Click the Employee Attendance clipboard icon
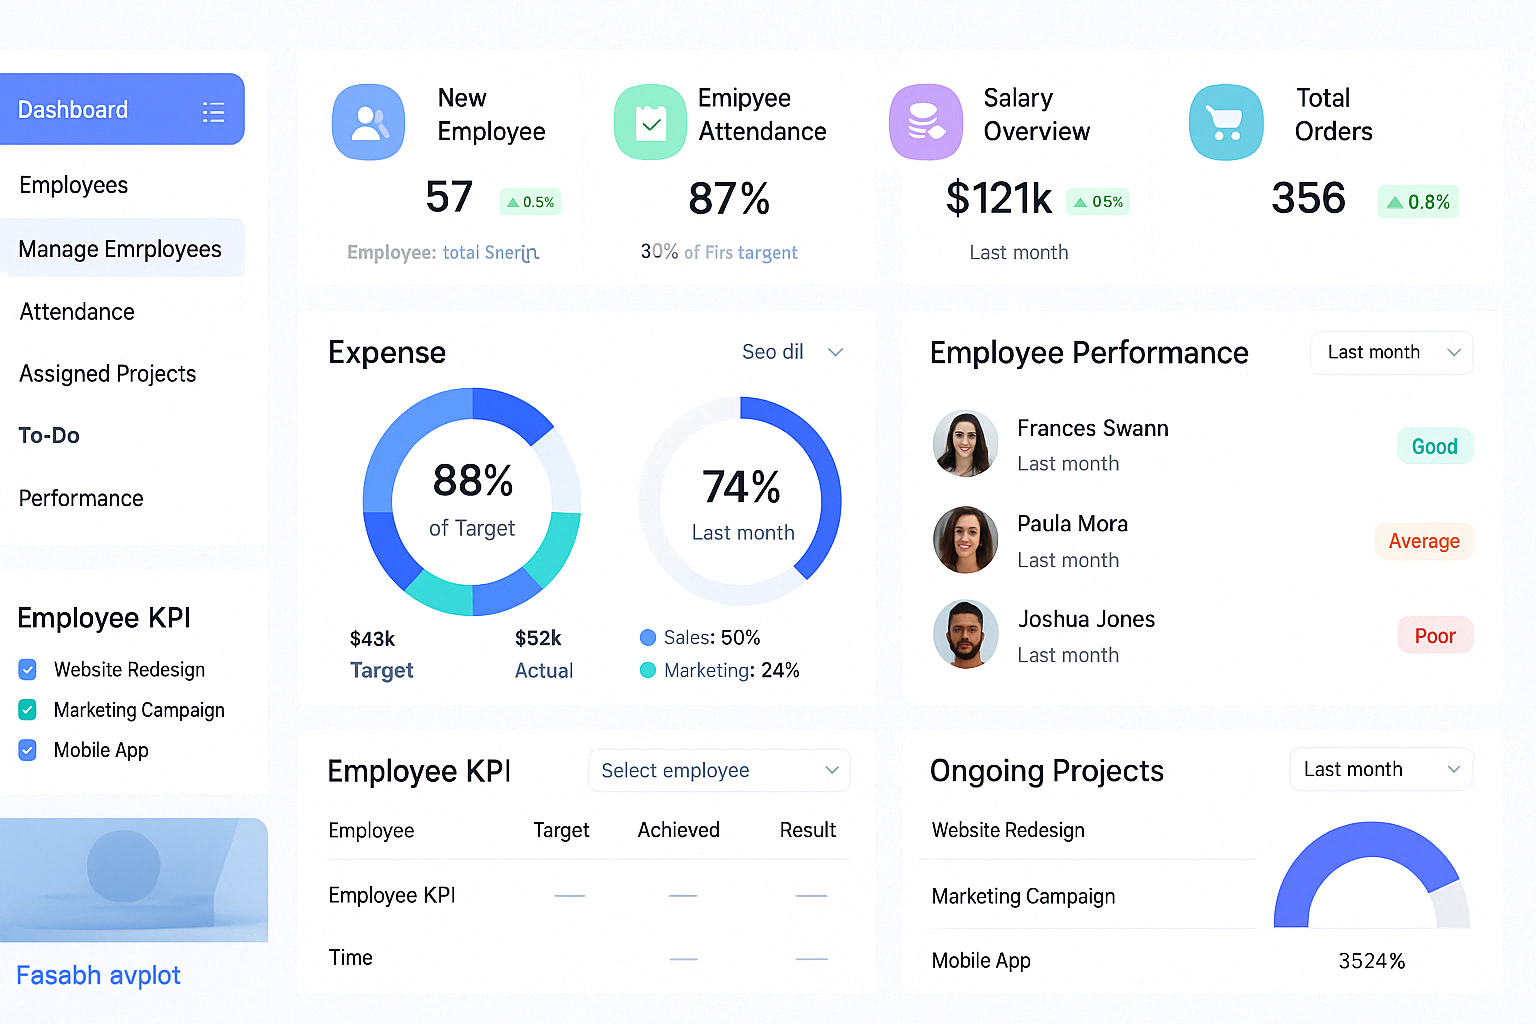Image resolution: width=1536 pixels, height=1024 pixels. (650, 122)
